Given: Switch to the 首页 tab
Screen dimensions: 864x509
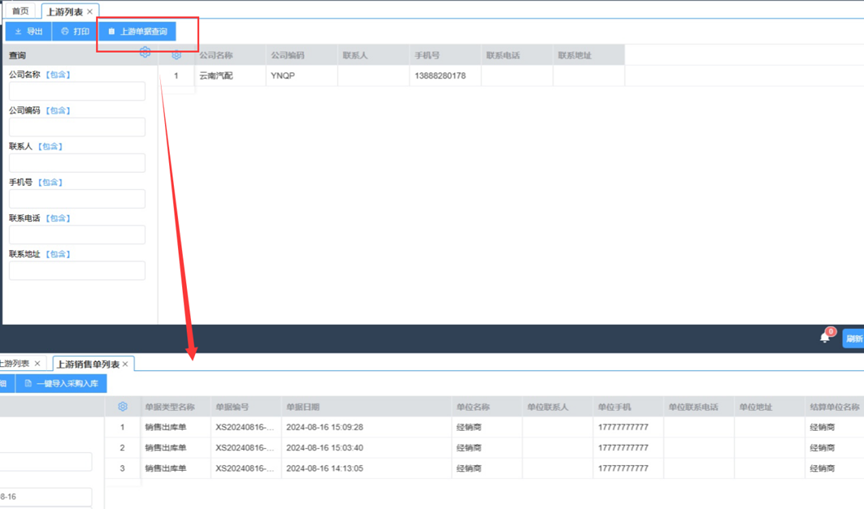Looking at the screenshot, I should coord(20,11).
